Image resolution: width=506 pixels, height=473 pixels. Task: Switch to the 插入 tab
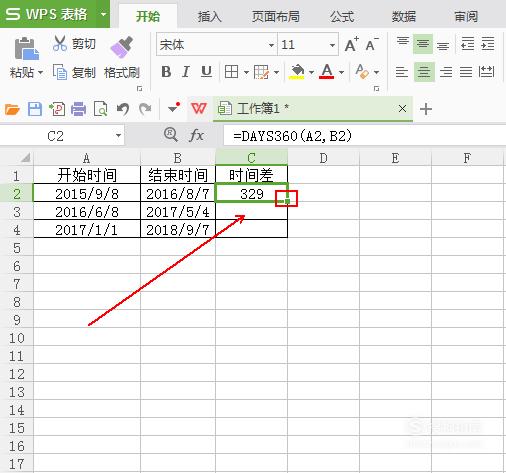click(209, 16)
